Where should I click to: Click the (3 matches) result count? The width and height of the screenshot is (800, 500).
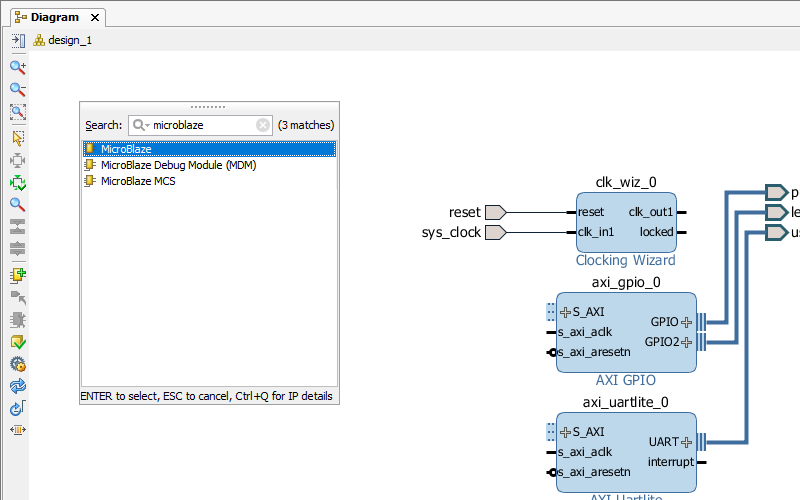(x=306, y=125)
